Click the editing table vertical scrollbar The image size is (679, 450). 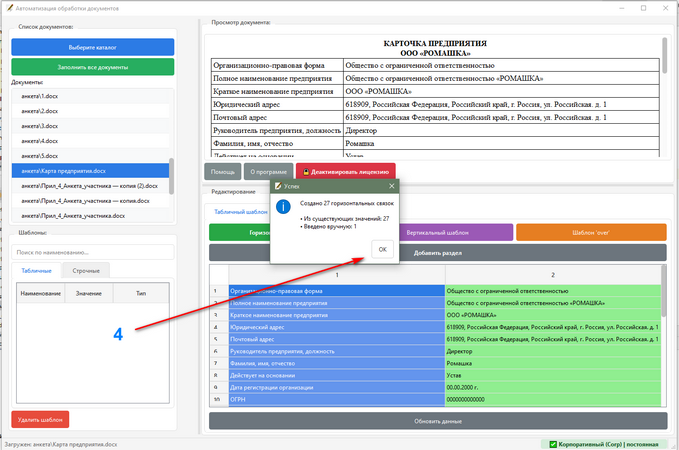click(664, 291)
